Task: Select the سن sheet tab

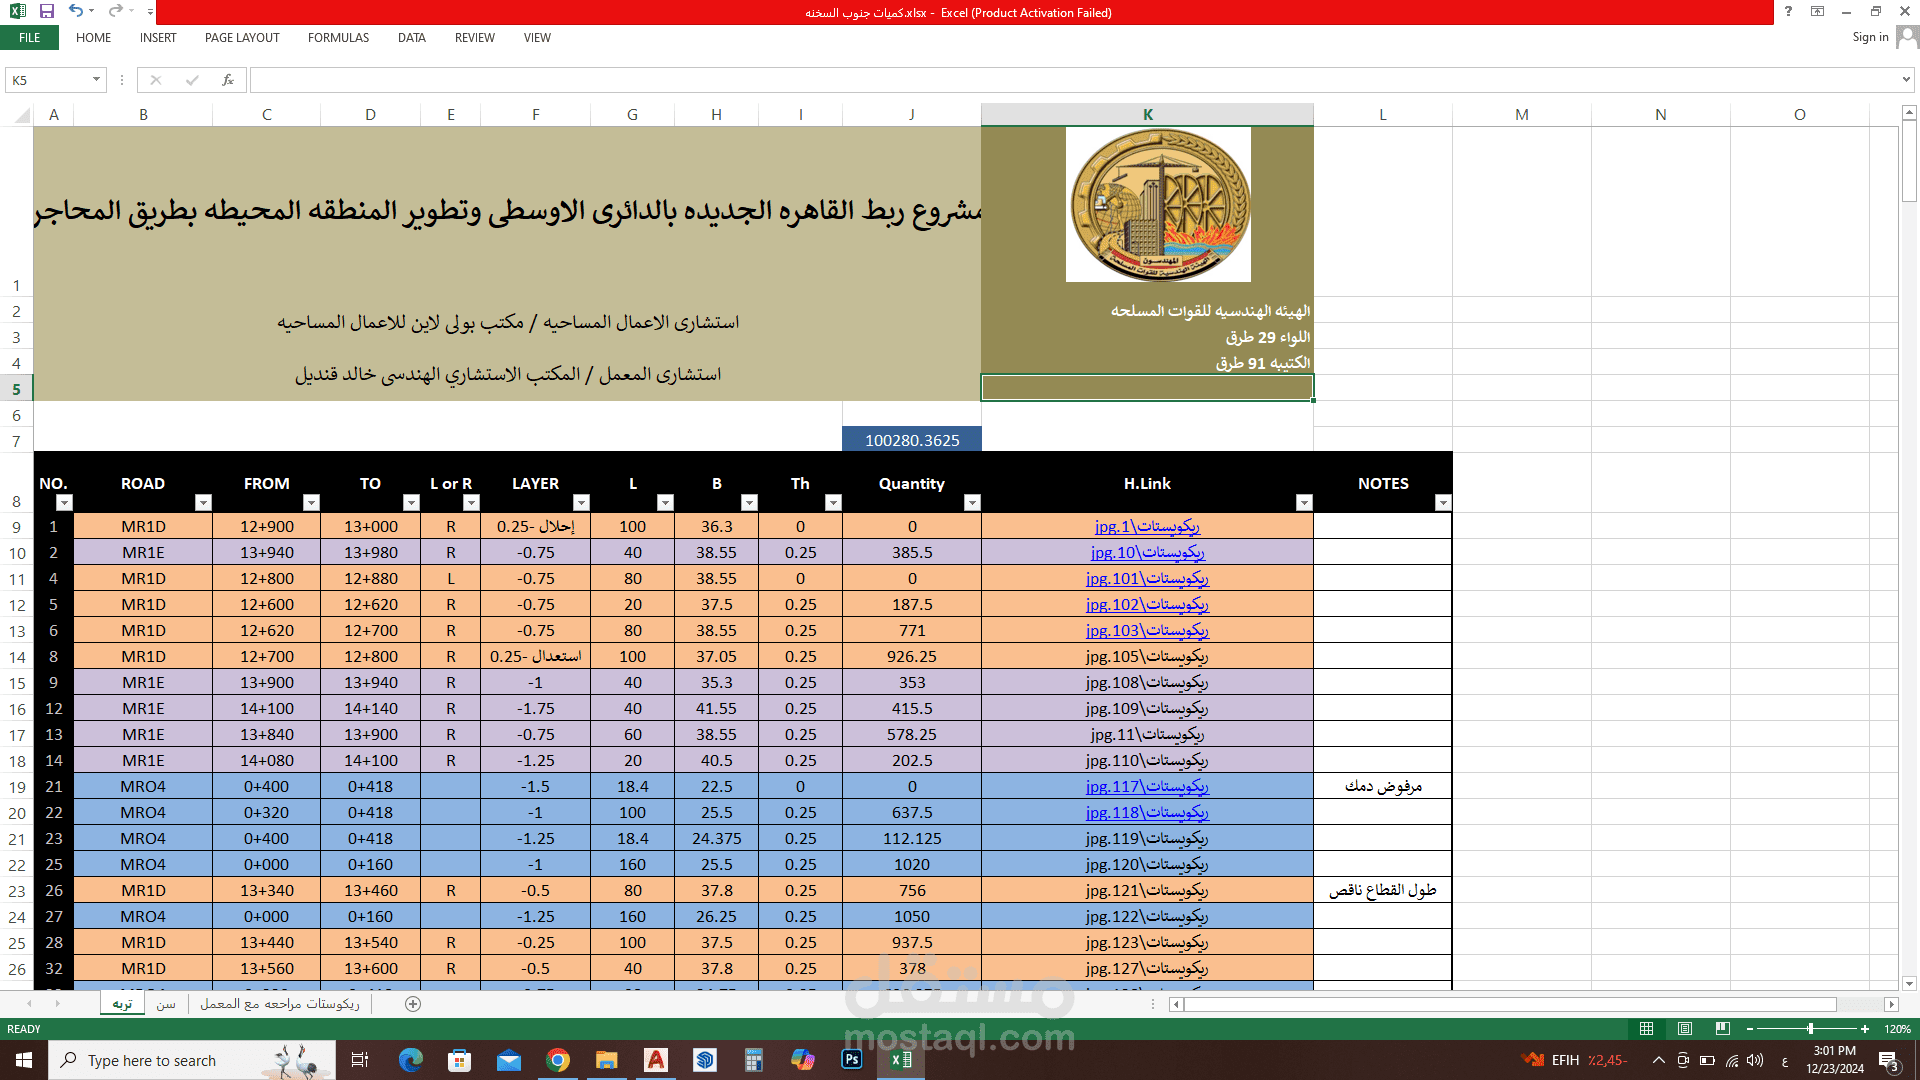Action: click(166, 1003)
